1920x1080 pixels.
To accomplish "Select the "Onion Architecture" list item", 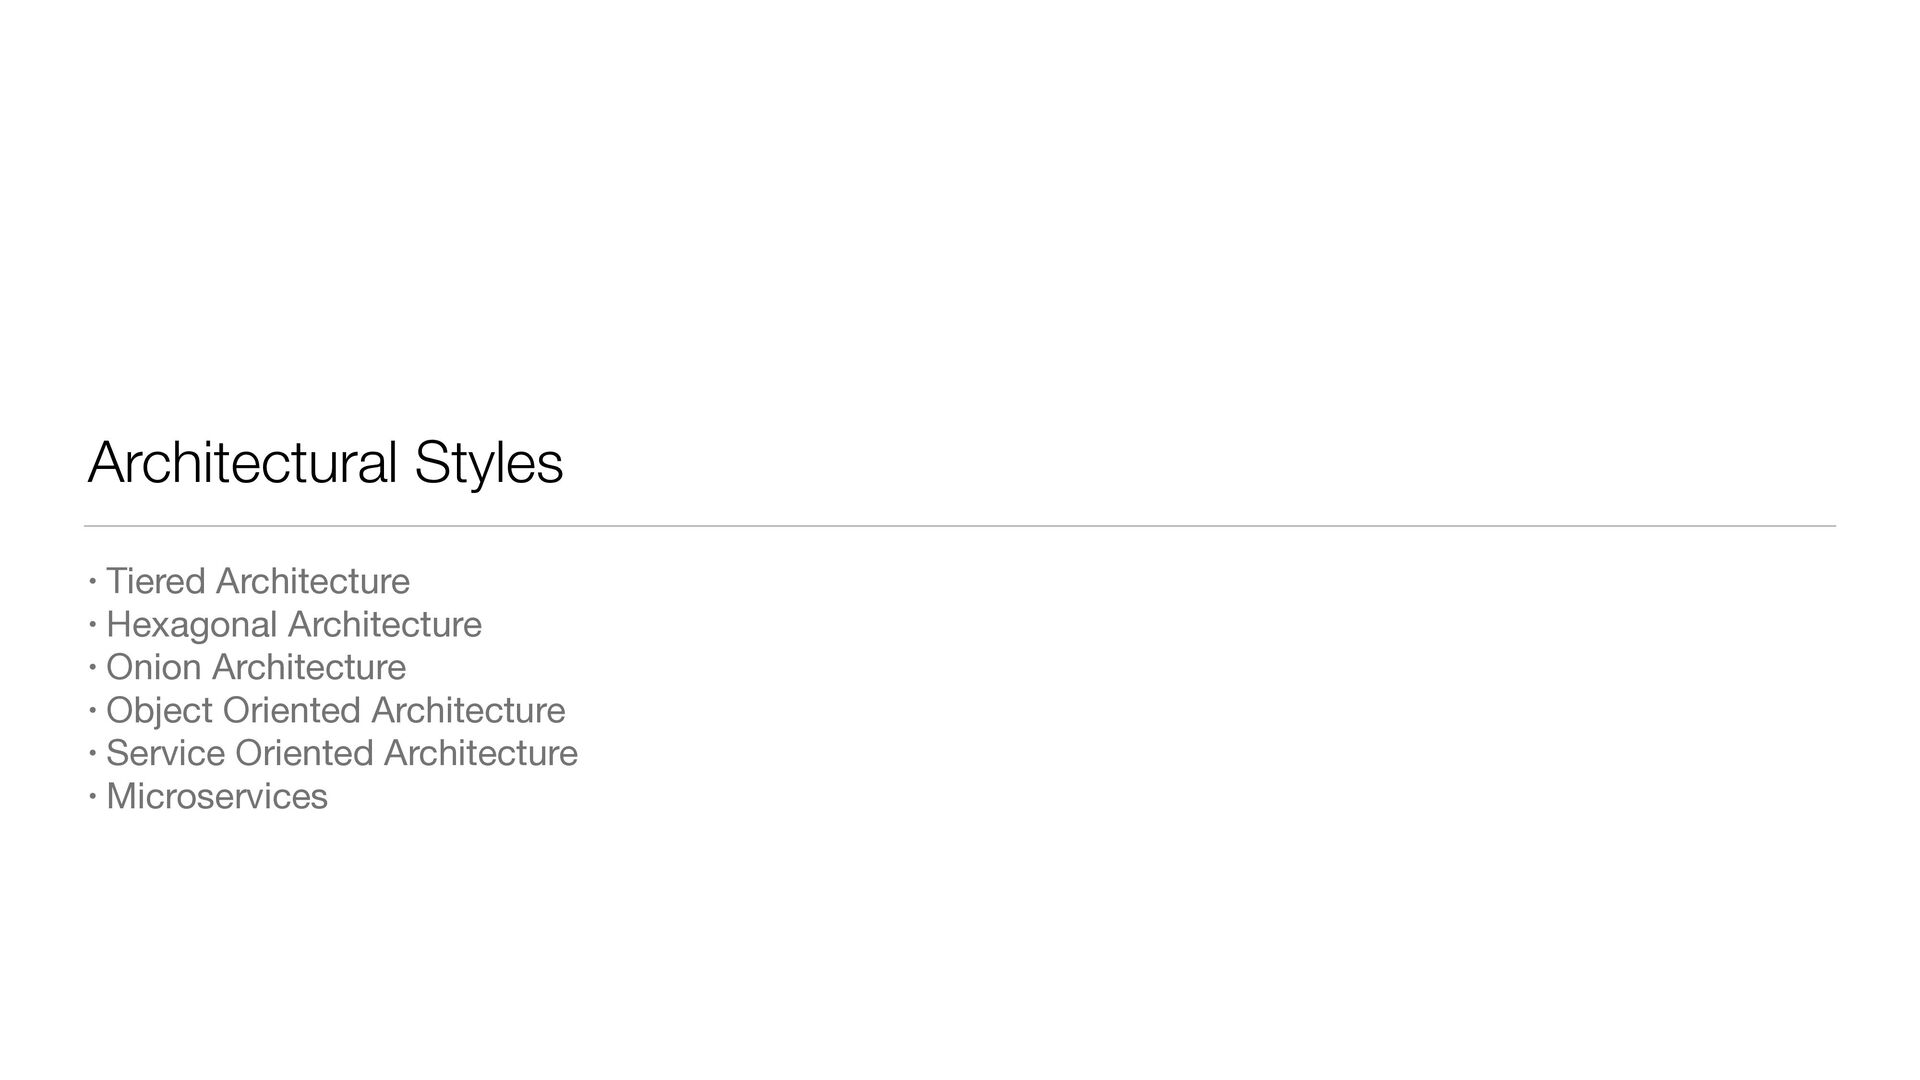I will click(x=256, y=667).
